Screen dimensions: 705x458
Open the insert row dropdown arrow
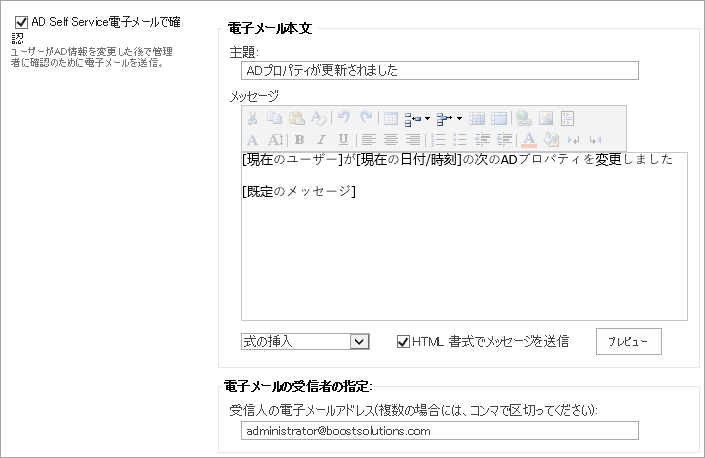427,119
